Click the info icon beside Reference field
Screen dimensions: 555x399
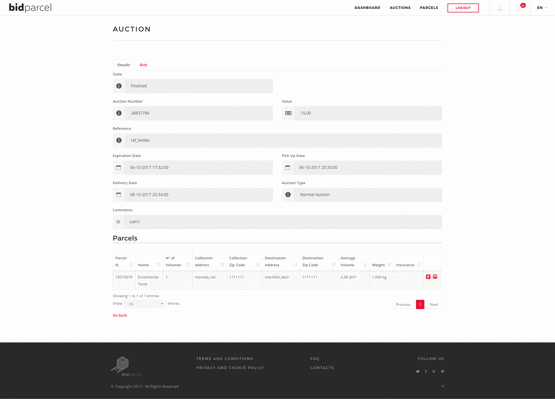click(x=119, y=141)
